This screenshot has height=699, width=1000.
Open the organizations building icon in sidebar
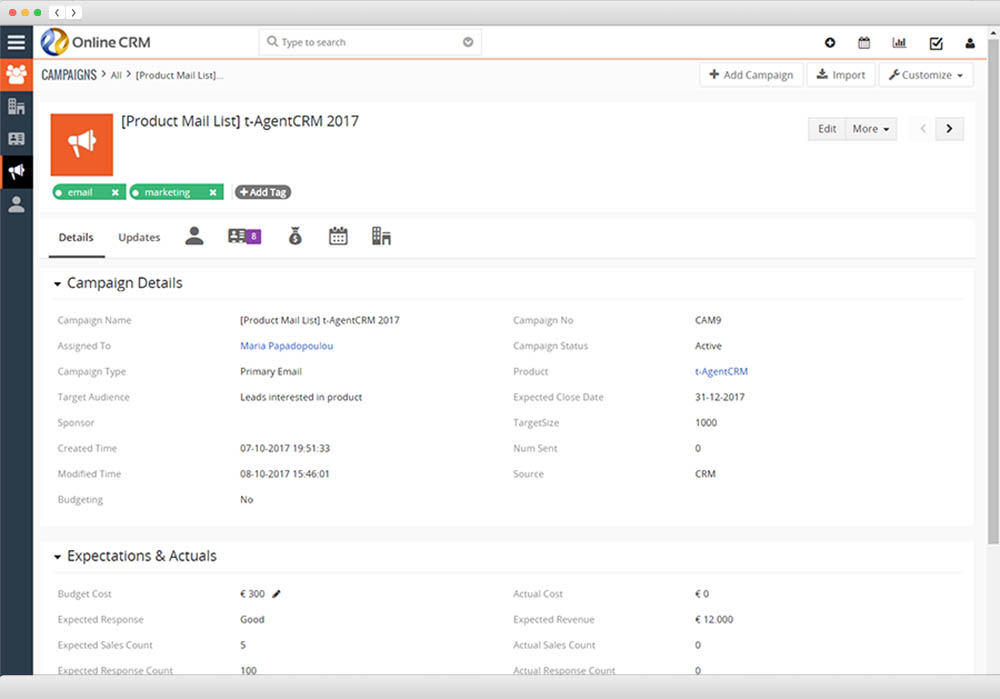[x=16, y=107]
